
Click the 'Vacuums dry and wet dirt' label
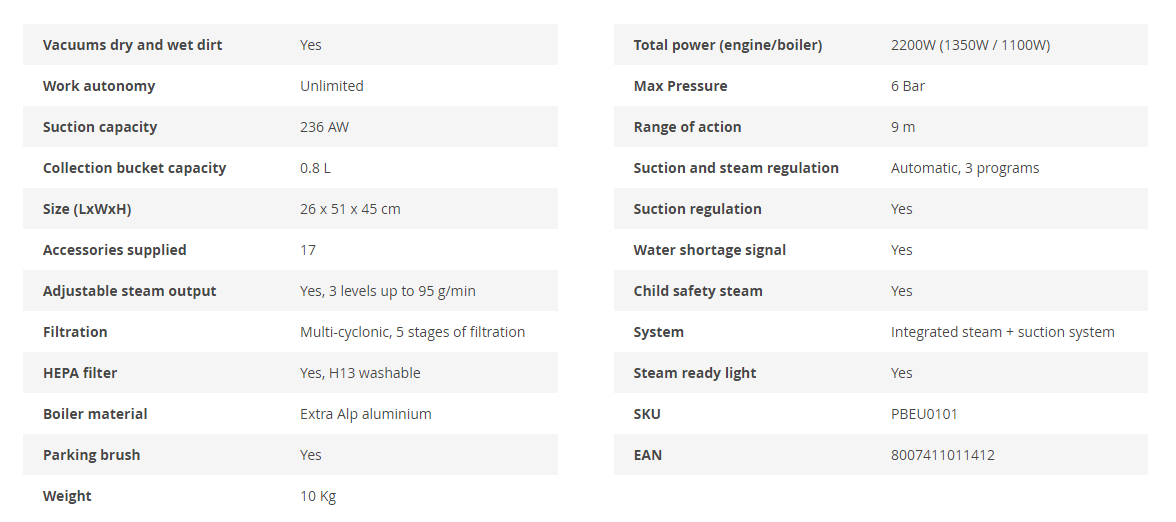click(132, 45)
